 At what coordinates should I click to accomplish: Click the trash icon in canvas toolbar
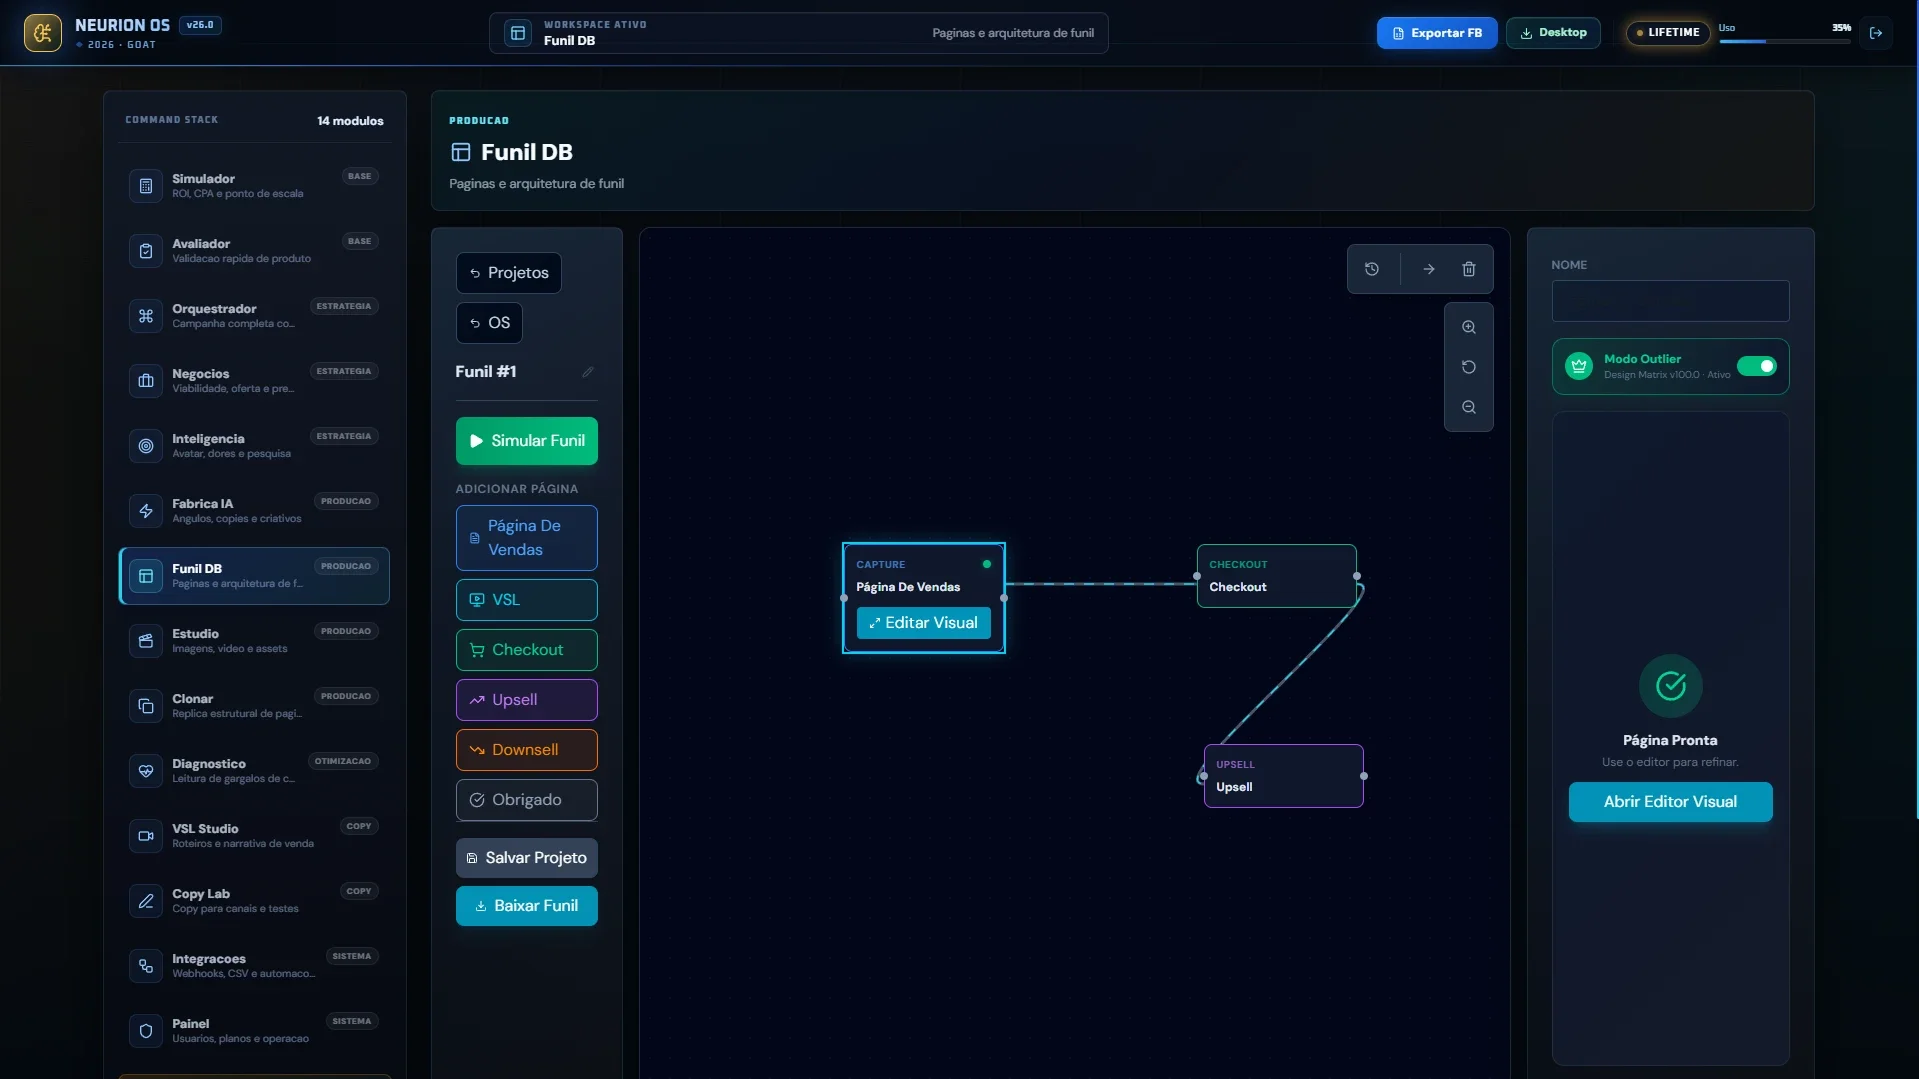(x=1468, y=269)
